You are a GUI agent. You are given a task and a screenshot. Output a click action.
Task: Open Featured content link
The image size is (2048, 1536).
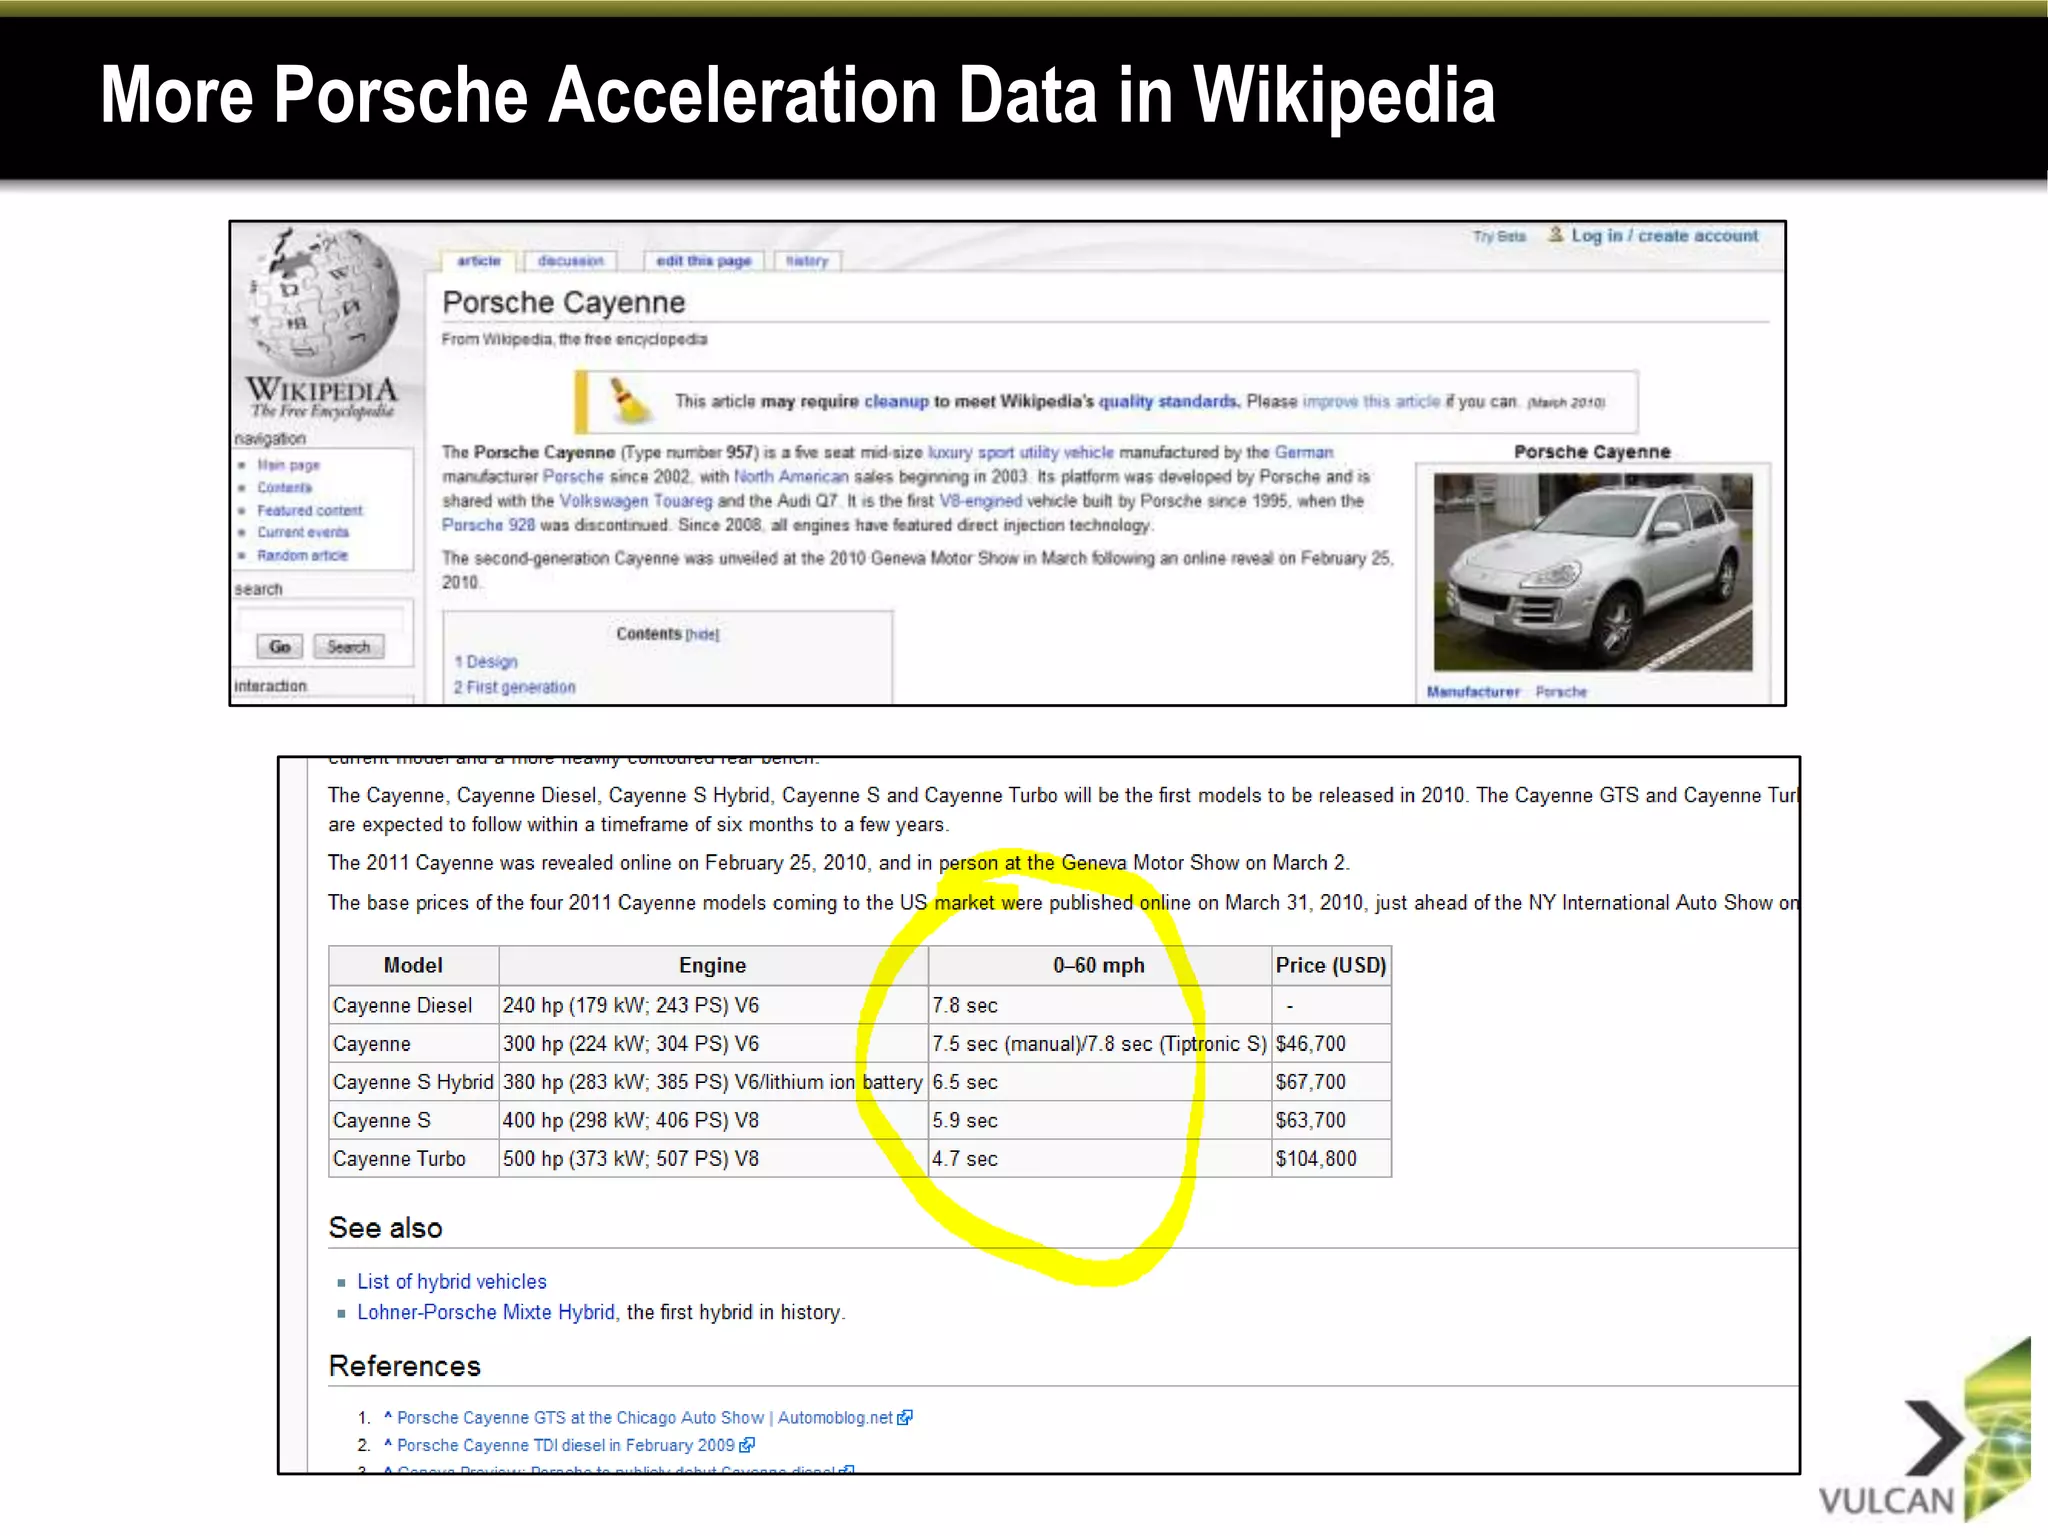click(310, 510)
